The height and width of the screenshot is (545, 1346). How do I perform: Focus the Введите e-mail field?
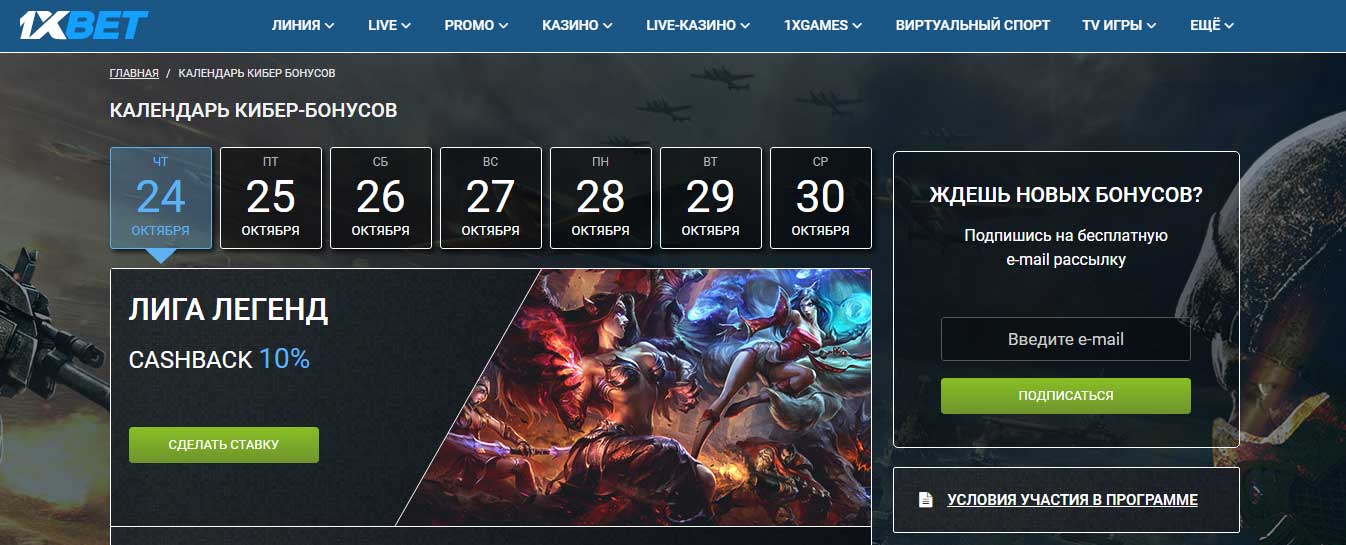pyautogui.click(x=1066, y=340)
